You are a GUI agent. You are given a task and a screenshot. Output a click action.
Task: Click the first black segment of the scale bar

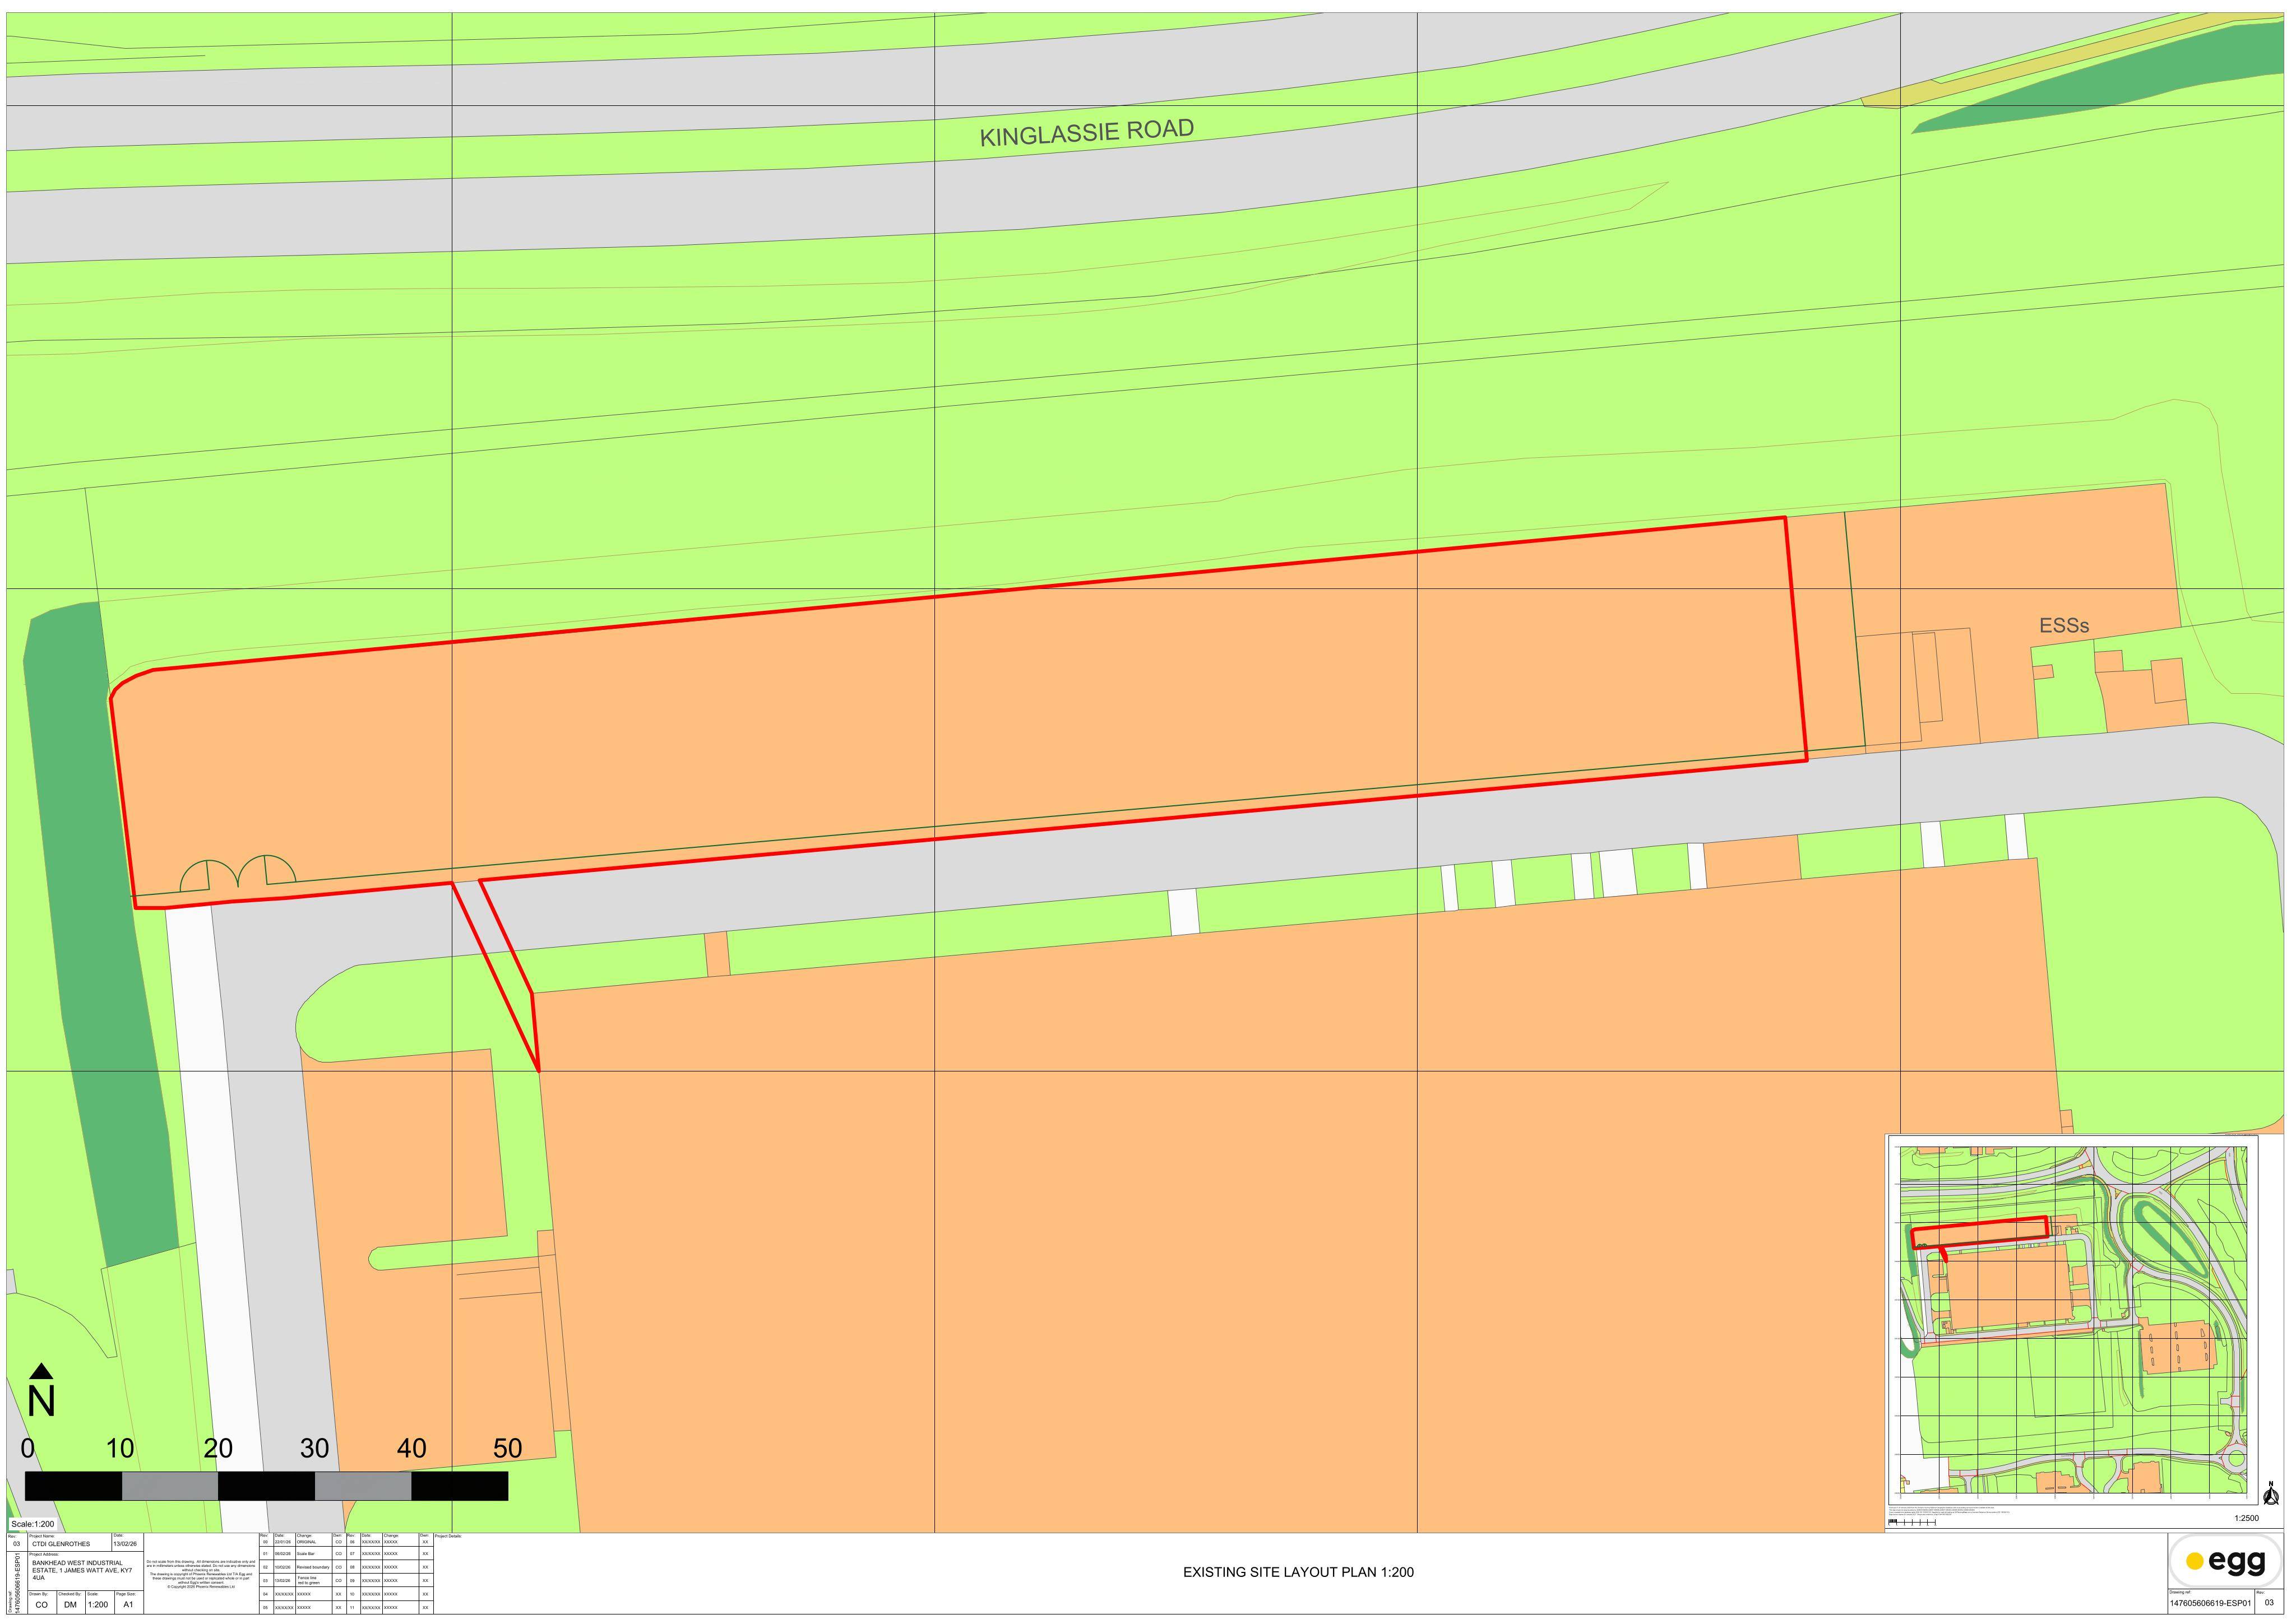[73, 1486]
